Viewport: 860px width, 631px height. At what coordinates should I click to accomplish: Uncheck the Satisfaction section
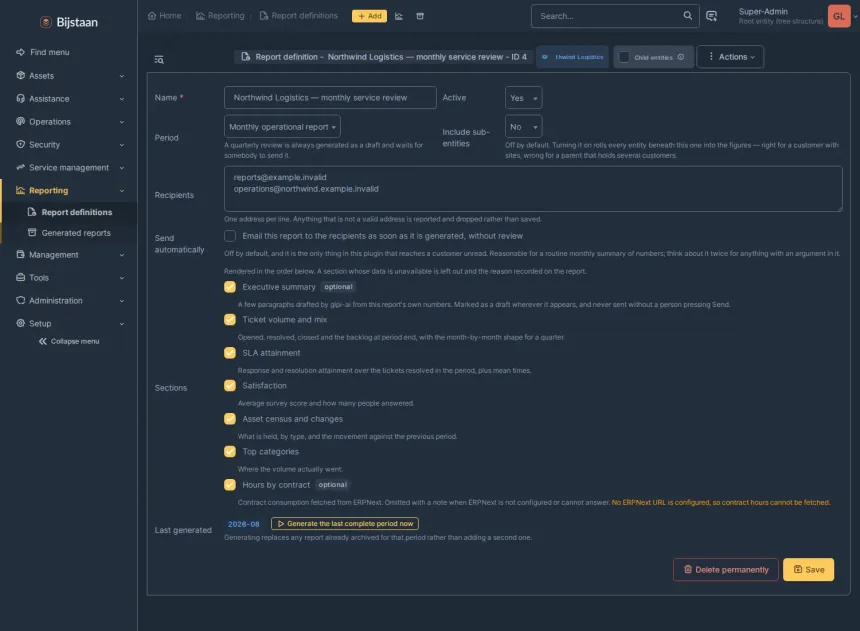point(230,386)
